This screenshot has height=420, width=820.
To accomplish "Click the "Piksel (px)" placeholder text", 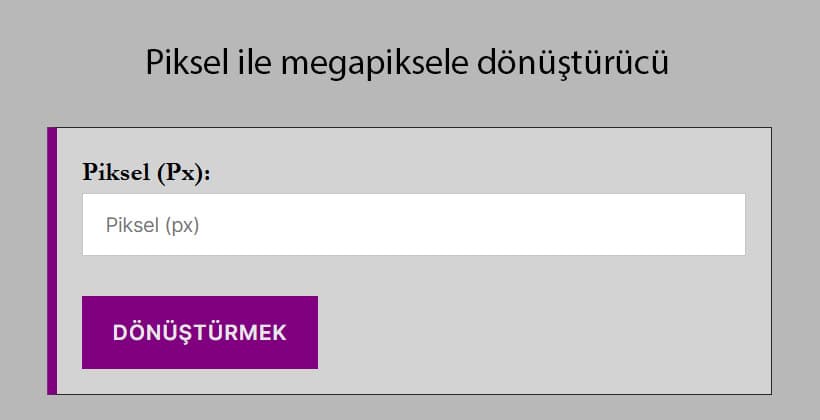I will tap(153, 226).
